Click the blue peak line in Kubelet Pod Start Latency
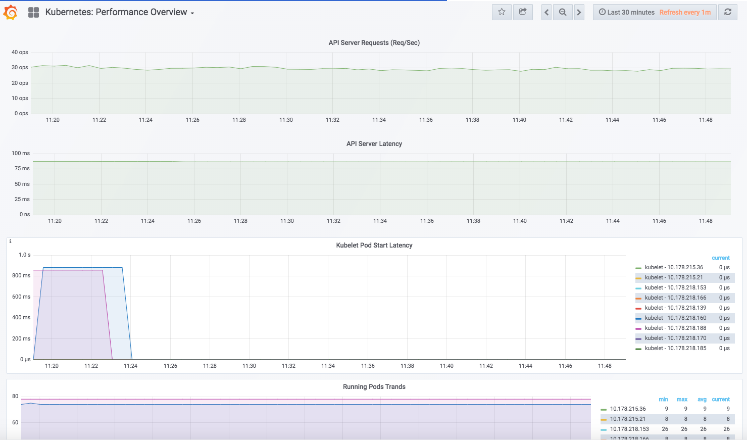 click(x=82, y=268)
